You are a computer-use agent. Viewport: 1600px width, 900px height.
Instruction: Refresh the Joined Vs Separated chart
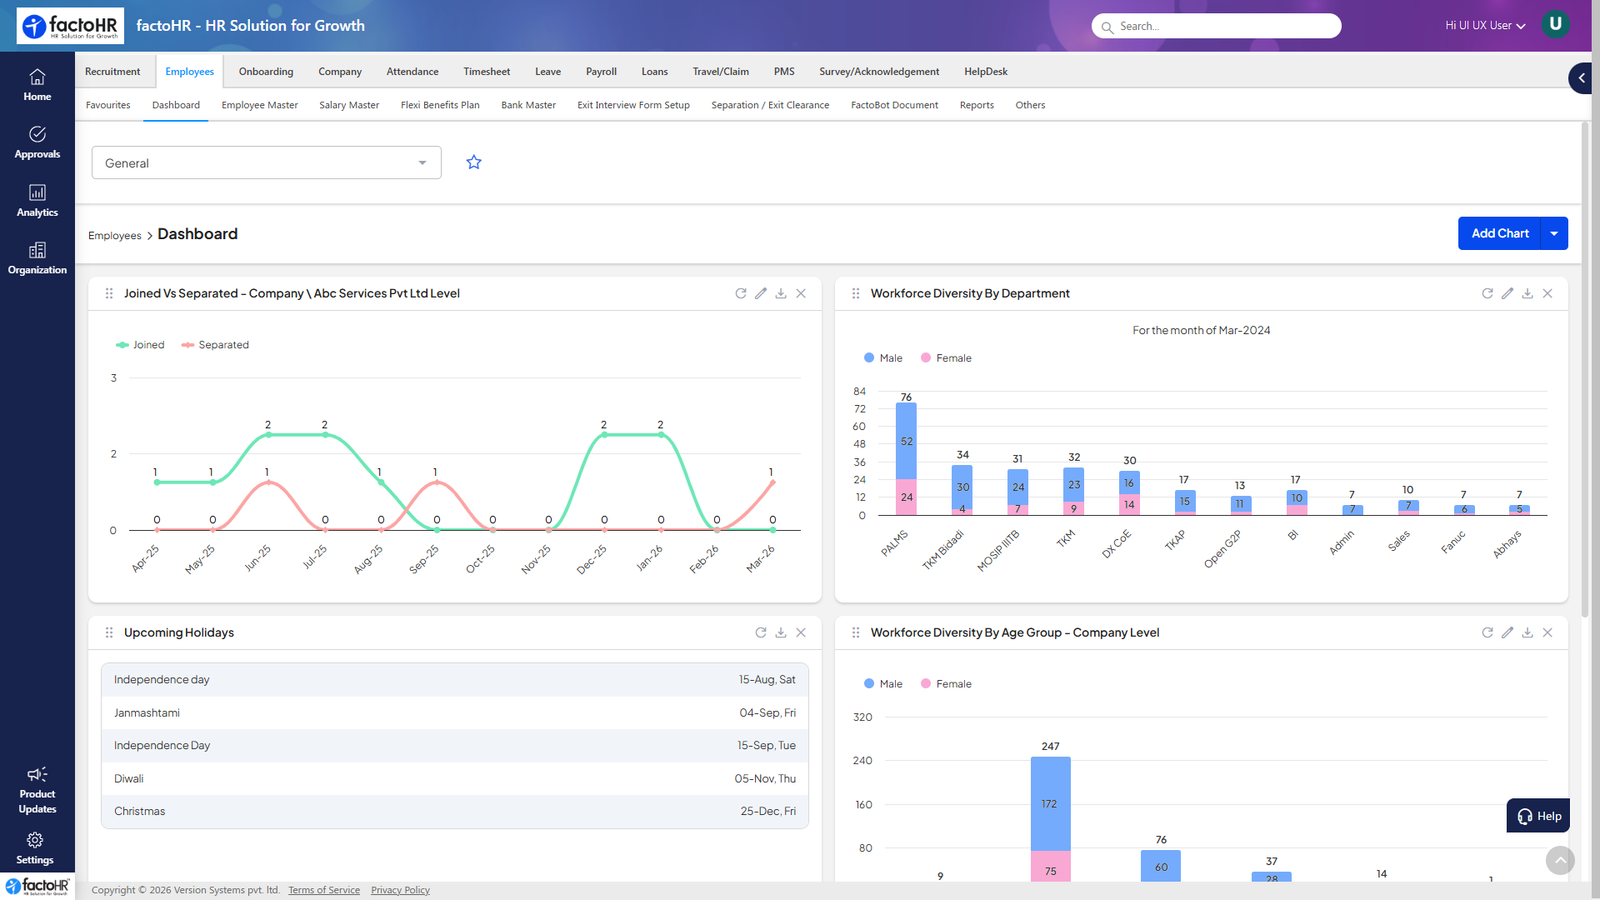point(741,293)
